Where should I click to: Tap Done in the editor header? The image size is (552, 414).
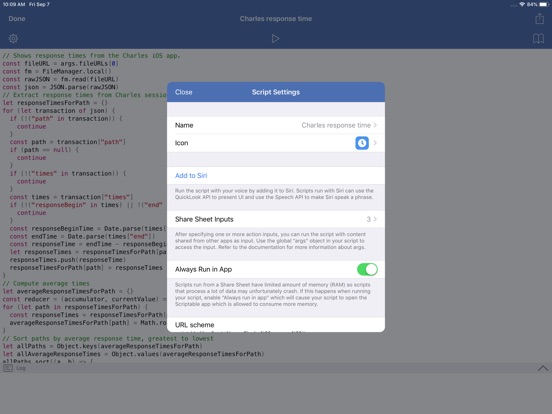17,19
